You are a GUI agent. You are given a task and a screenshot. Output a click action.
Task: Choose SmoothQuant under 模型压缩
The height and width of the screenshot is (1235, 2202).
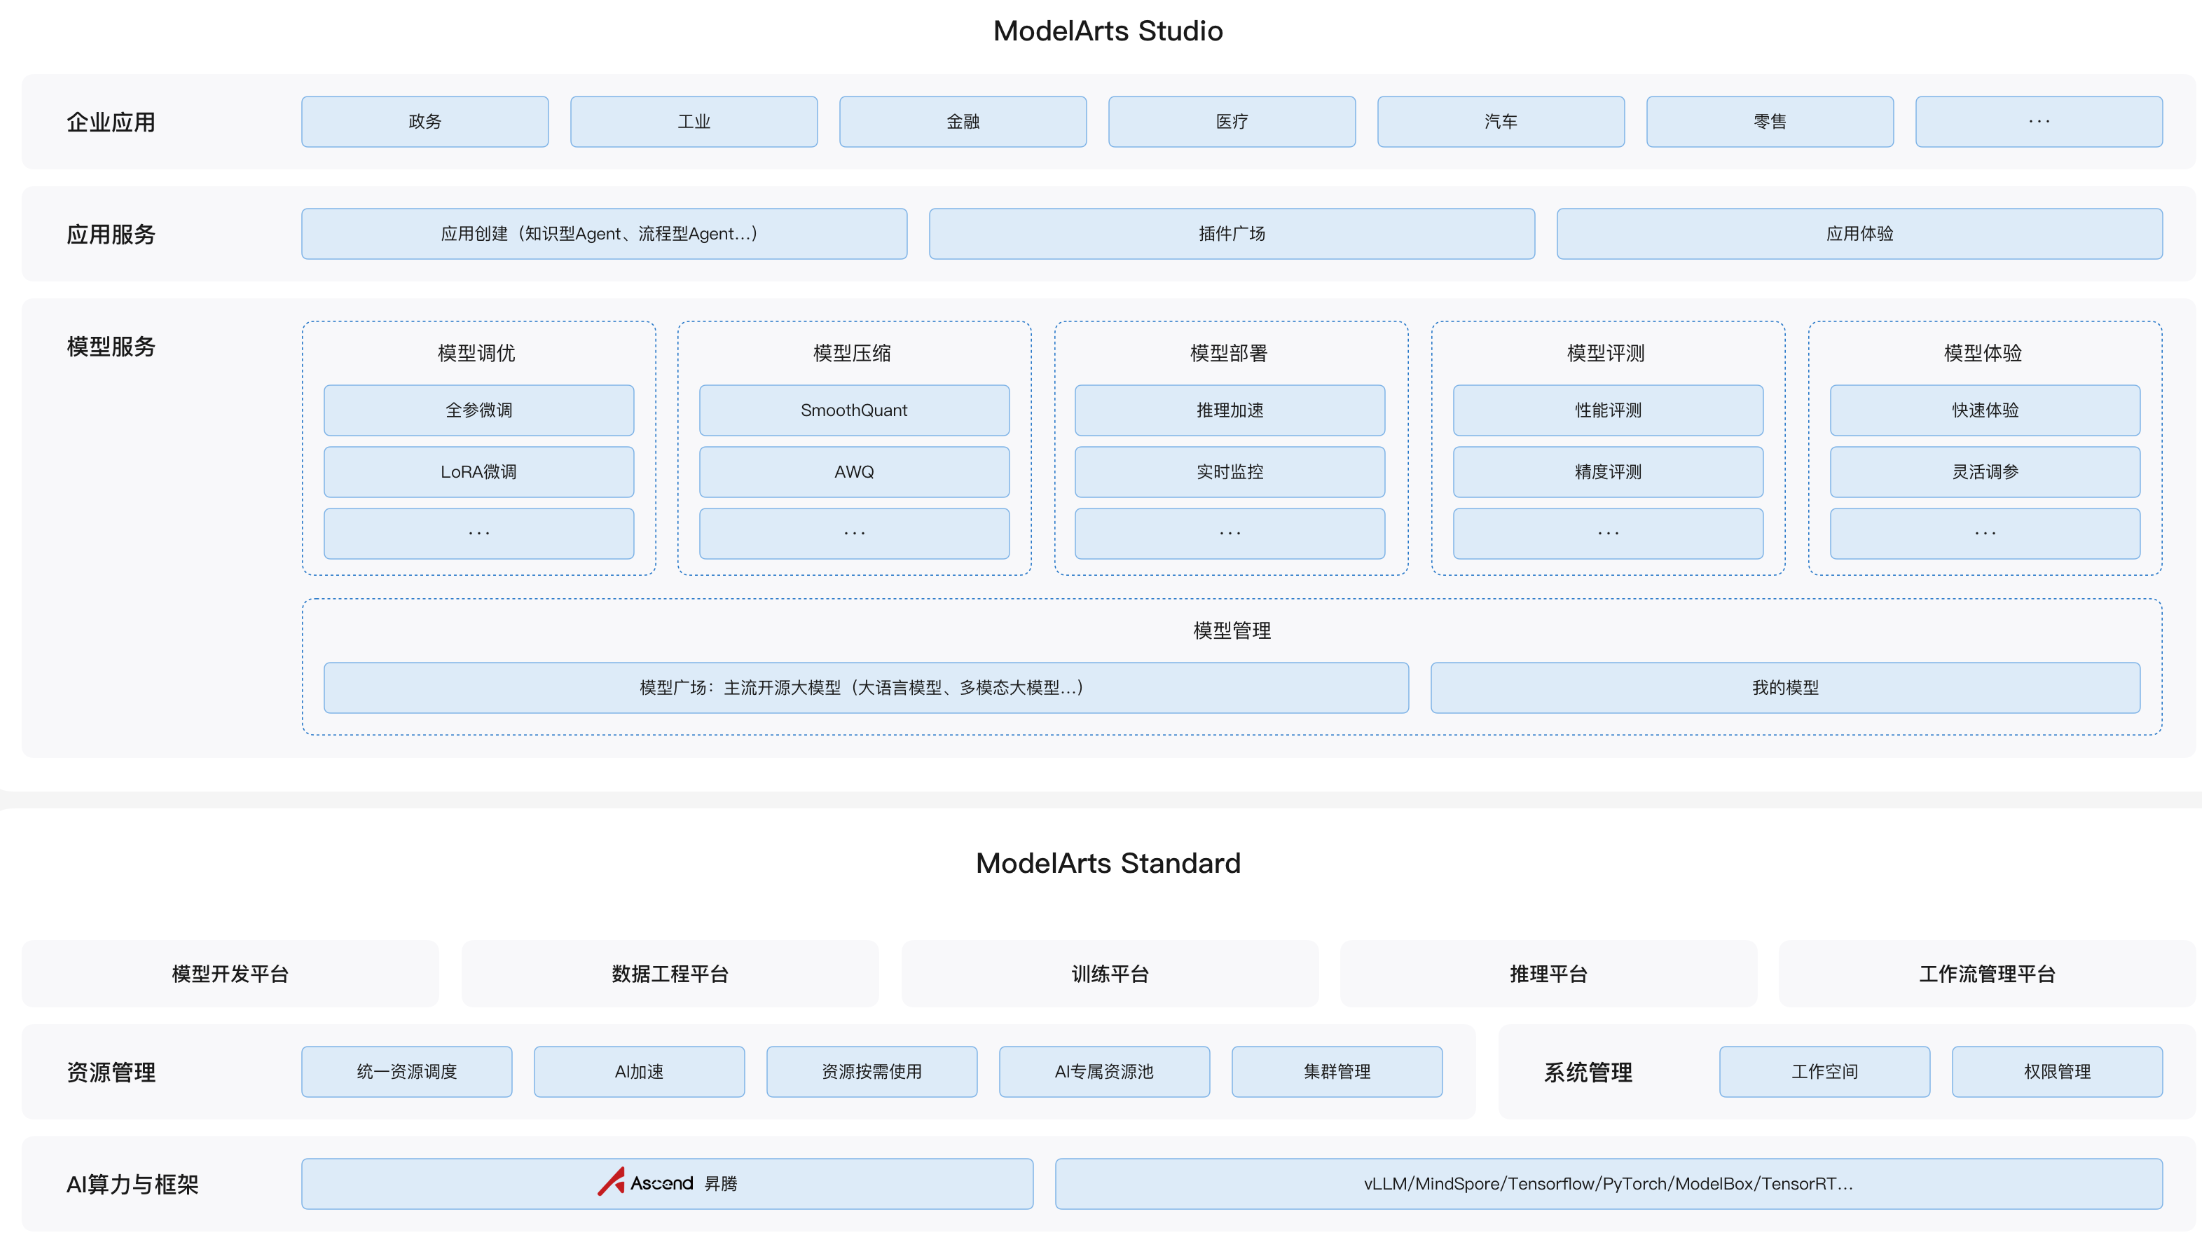click(x=854, y=410)
